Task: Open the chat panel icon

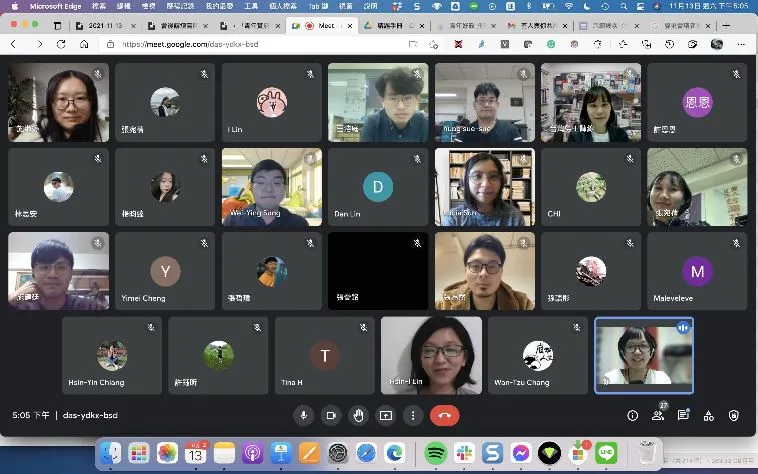Action: point(684,415)
